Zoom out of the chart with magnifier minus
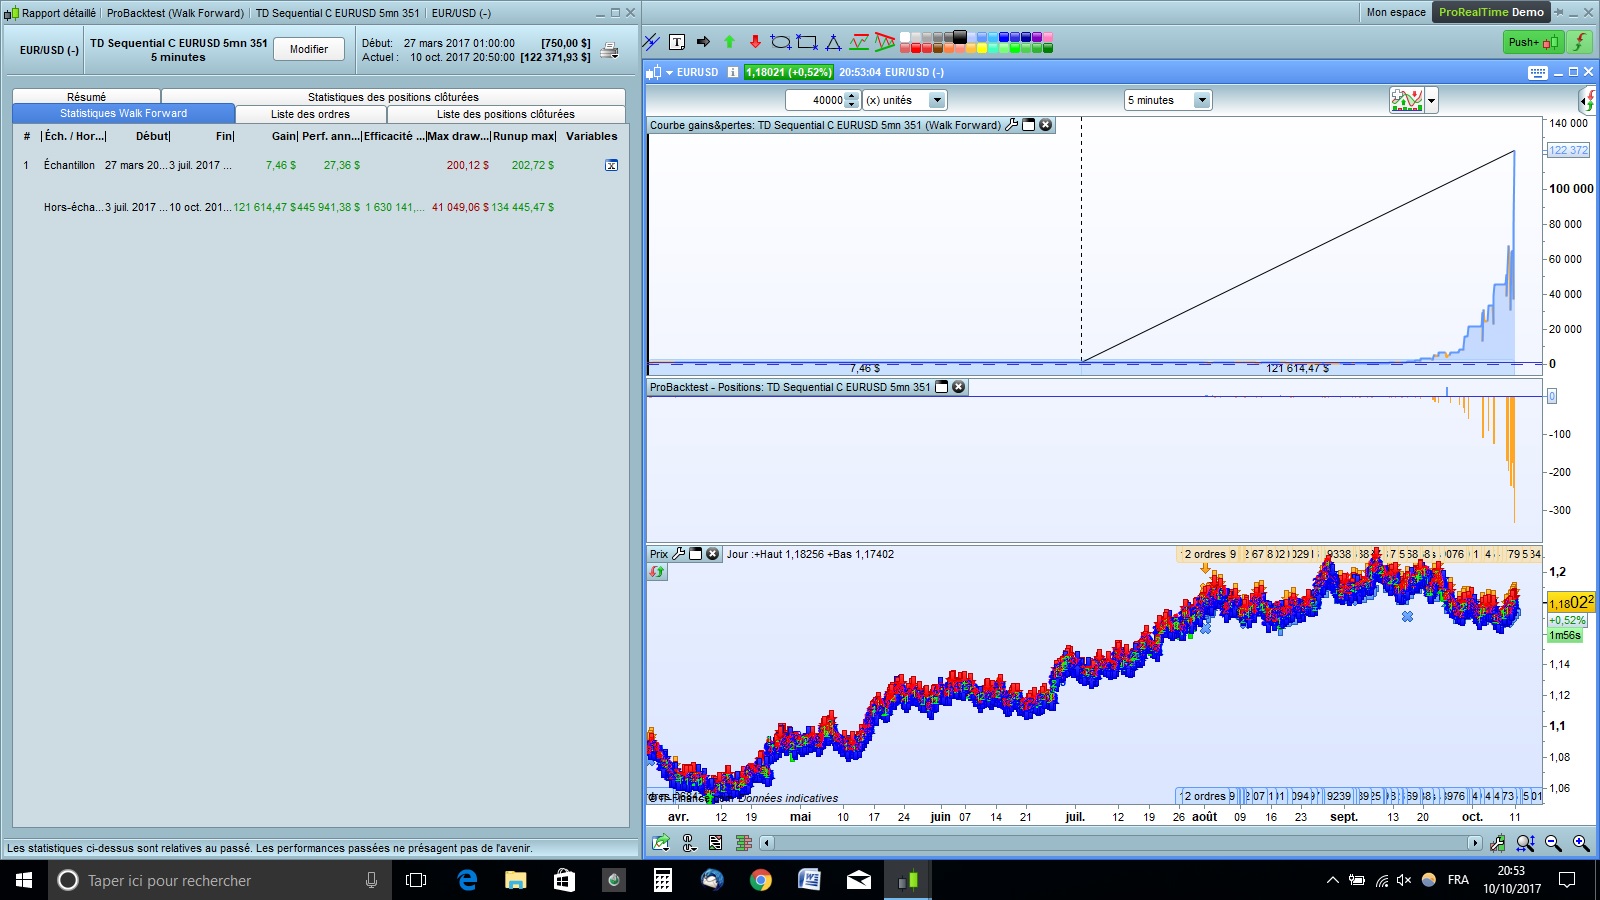Image resolution: width=1600 pixels, height=900 pixels. tap(1553, 843)
